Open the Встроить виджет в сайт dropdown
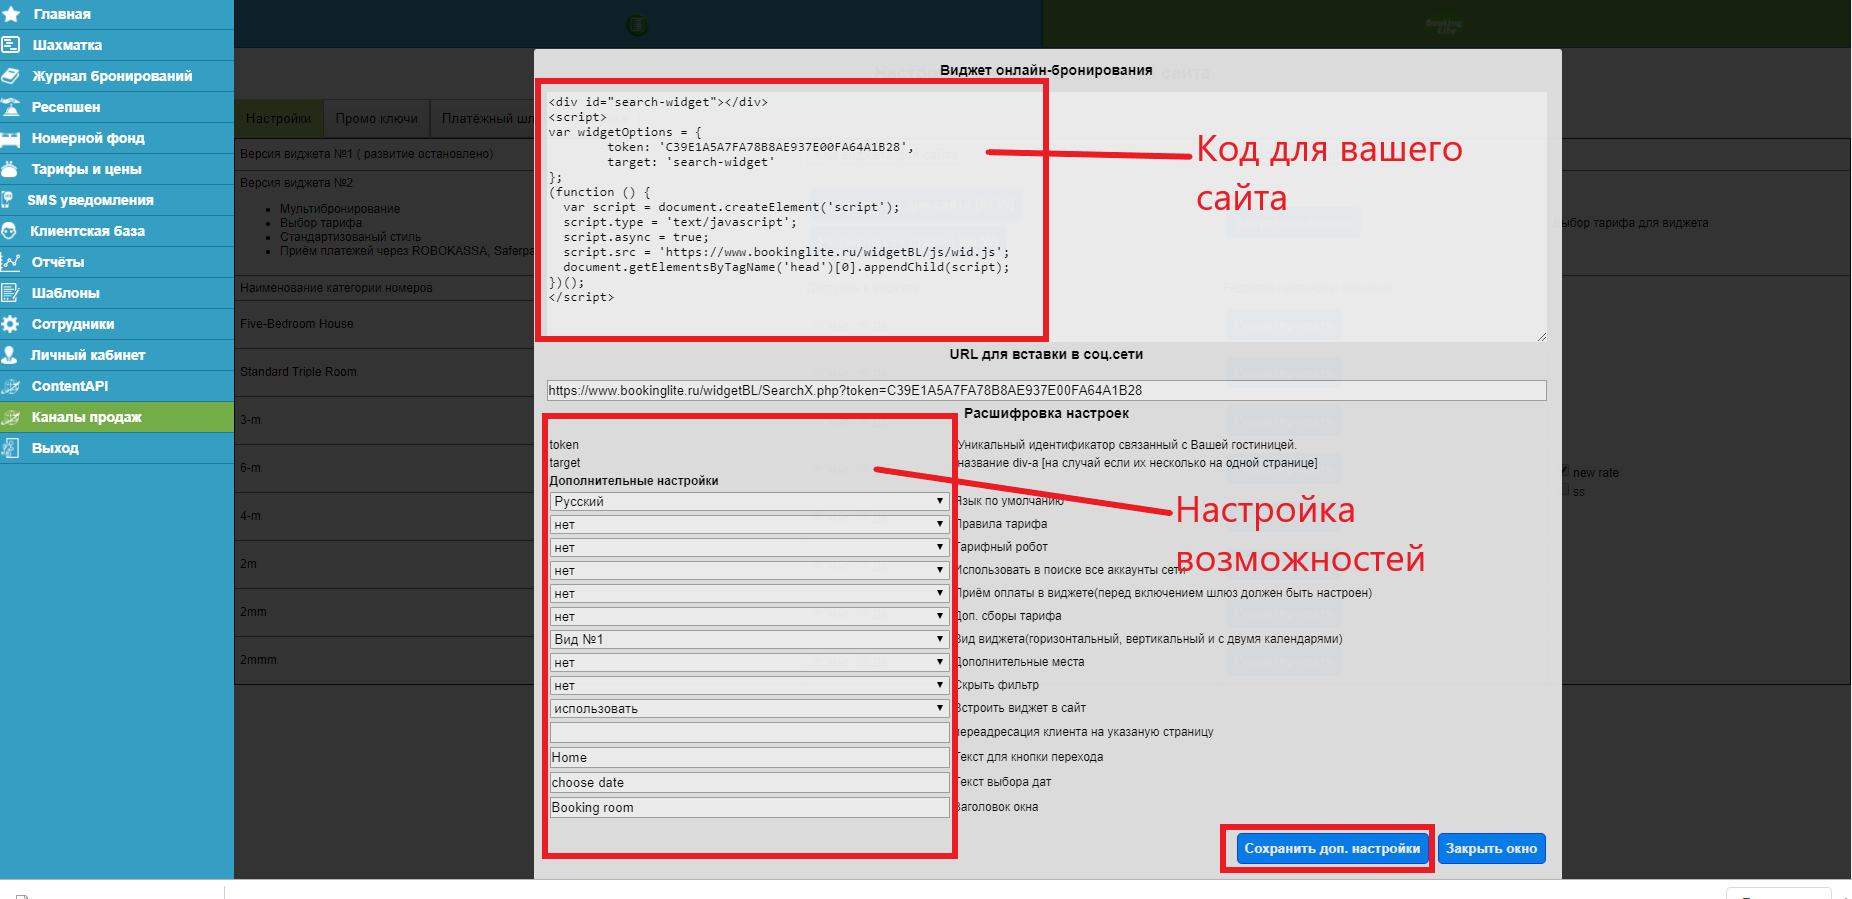Screen dimensions: 1852x899 click(x=749, y=708)
